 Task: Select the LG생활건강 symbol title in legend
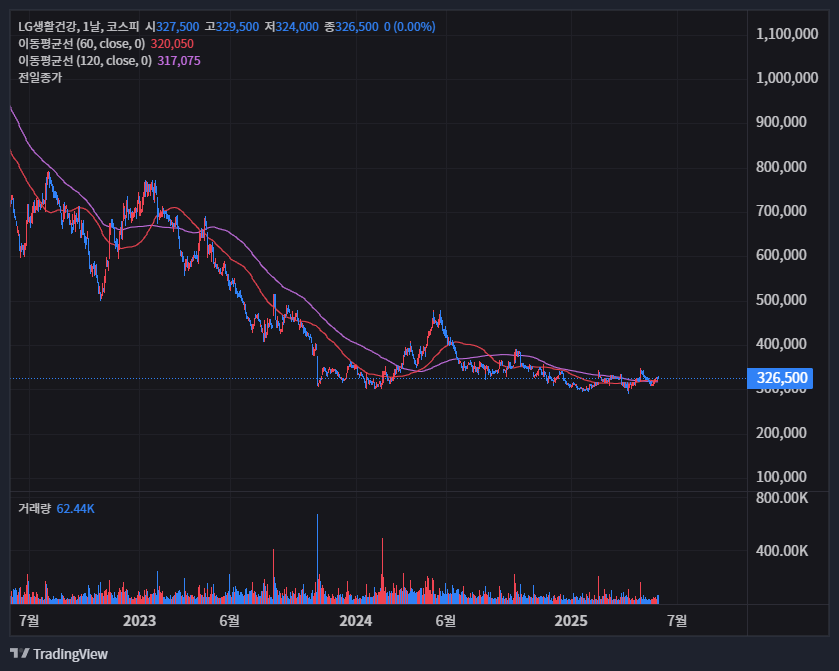tap(79, 27)
